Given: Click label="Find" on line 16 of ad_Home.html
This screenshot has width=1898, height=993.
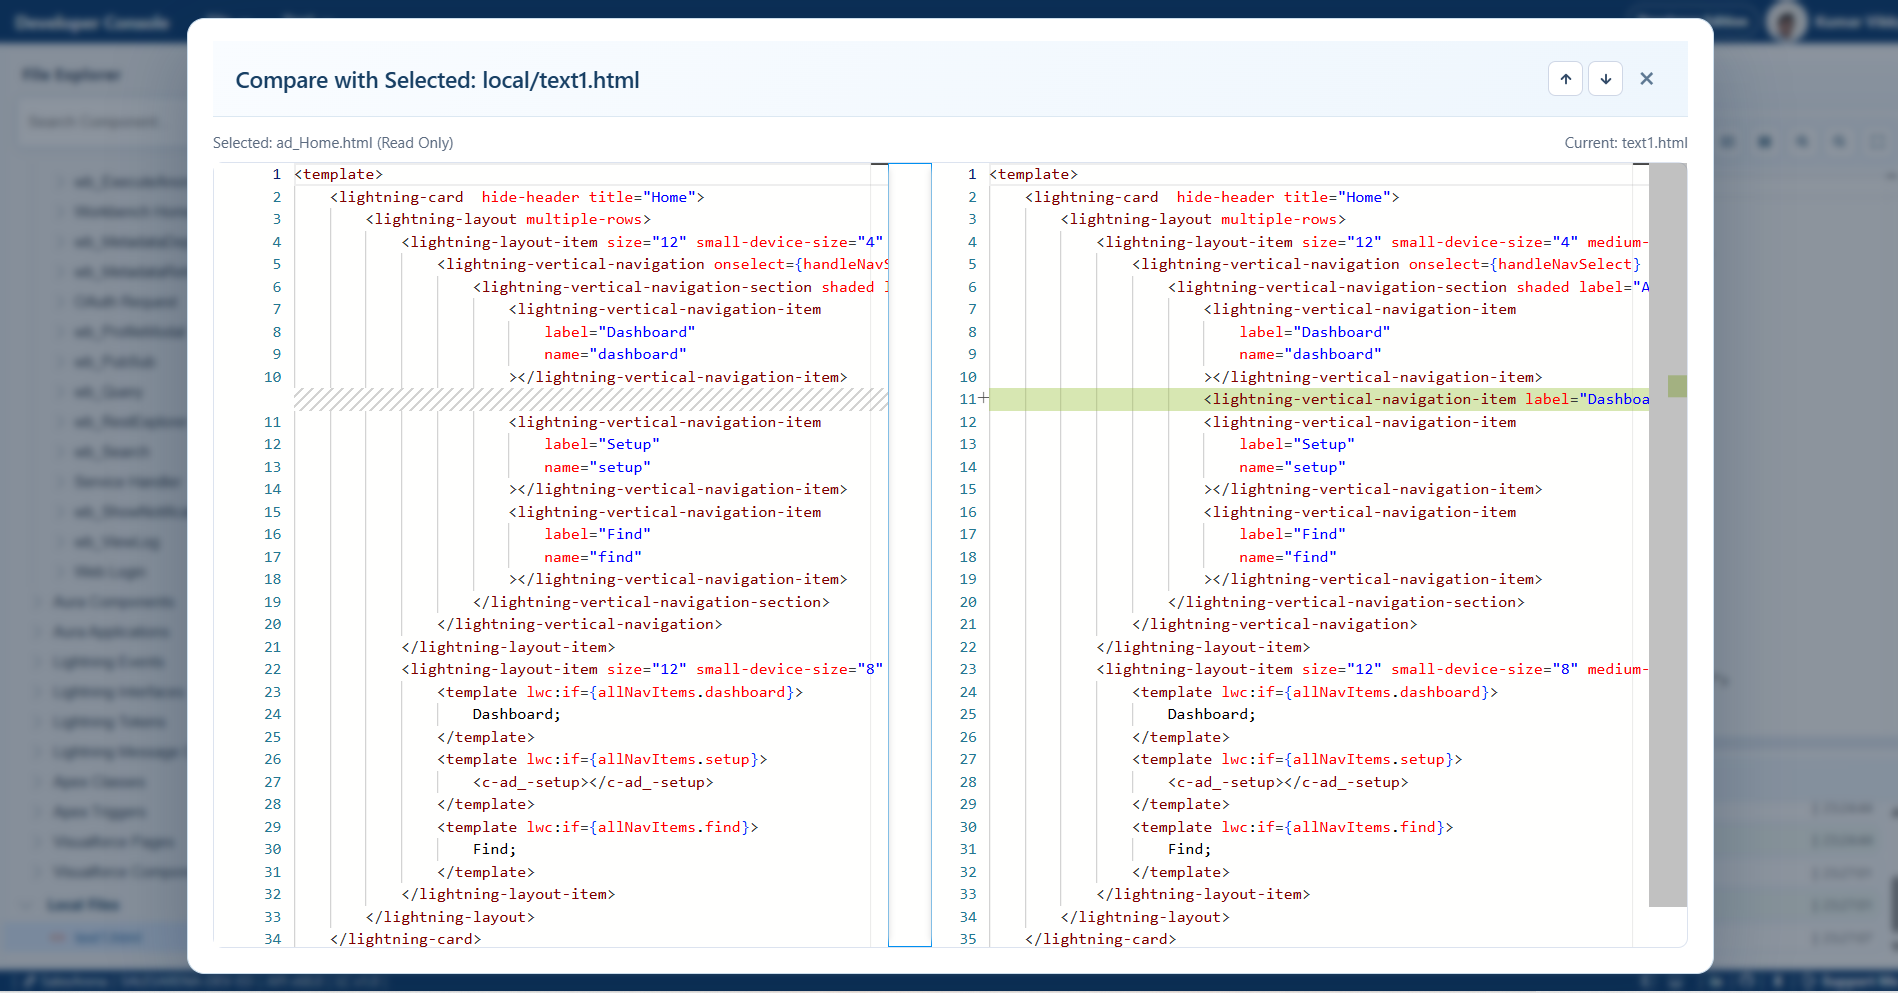Looking at the screenshot, I should click(x=597, y=534).
